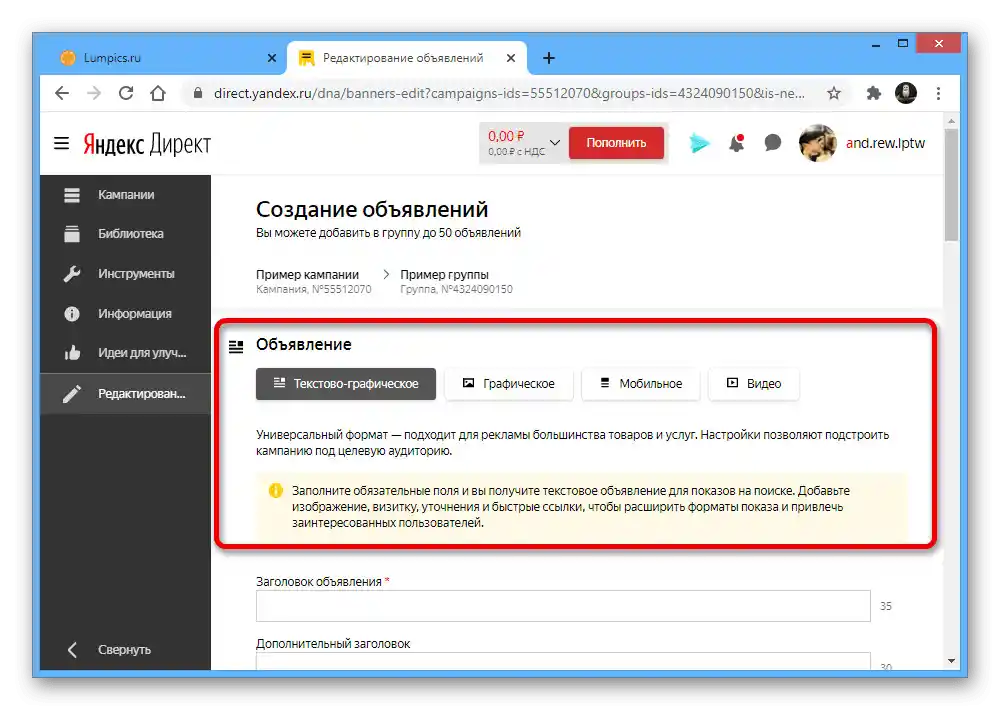This screenshot has height=710, width=1000.
Task: Click the scrollbar up arrow
Action: point(952,121)
